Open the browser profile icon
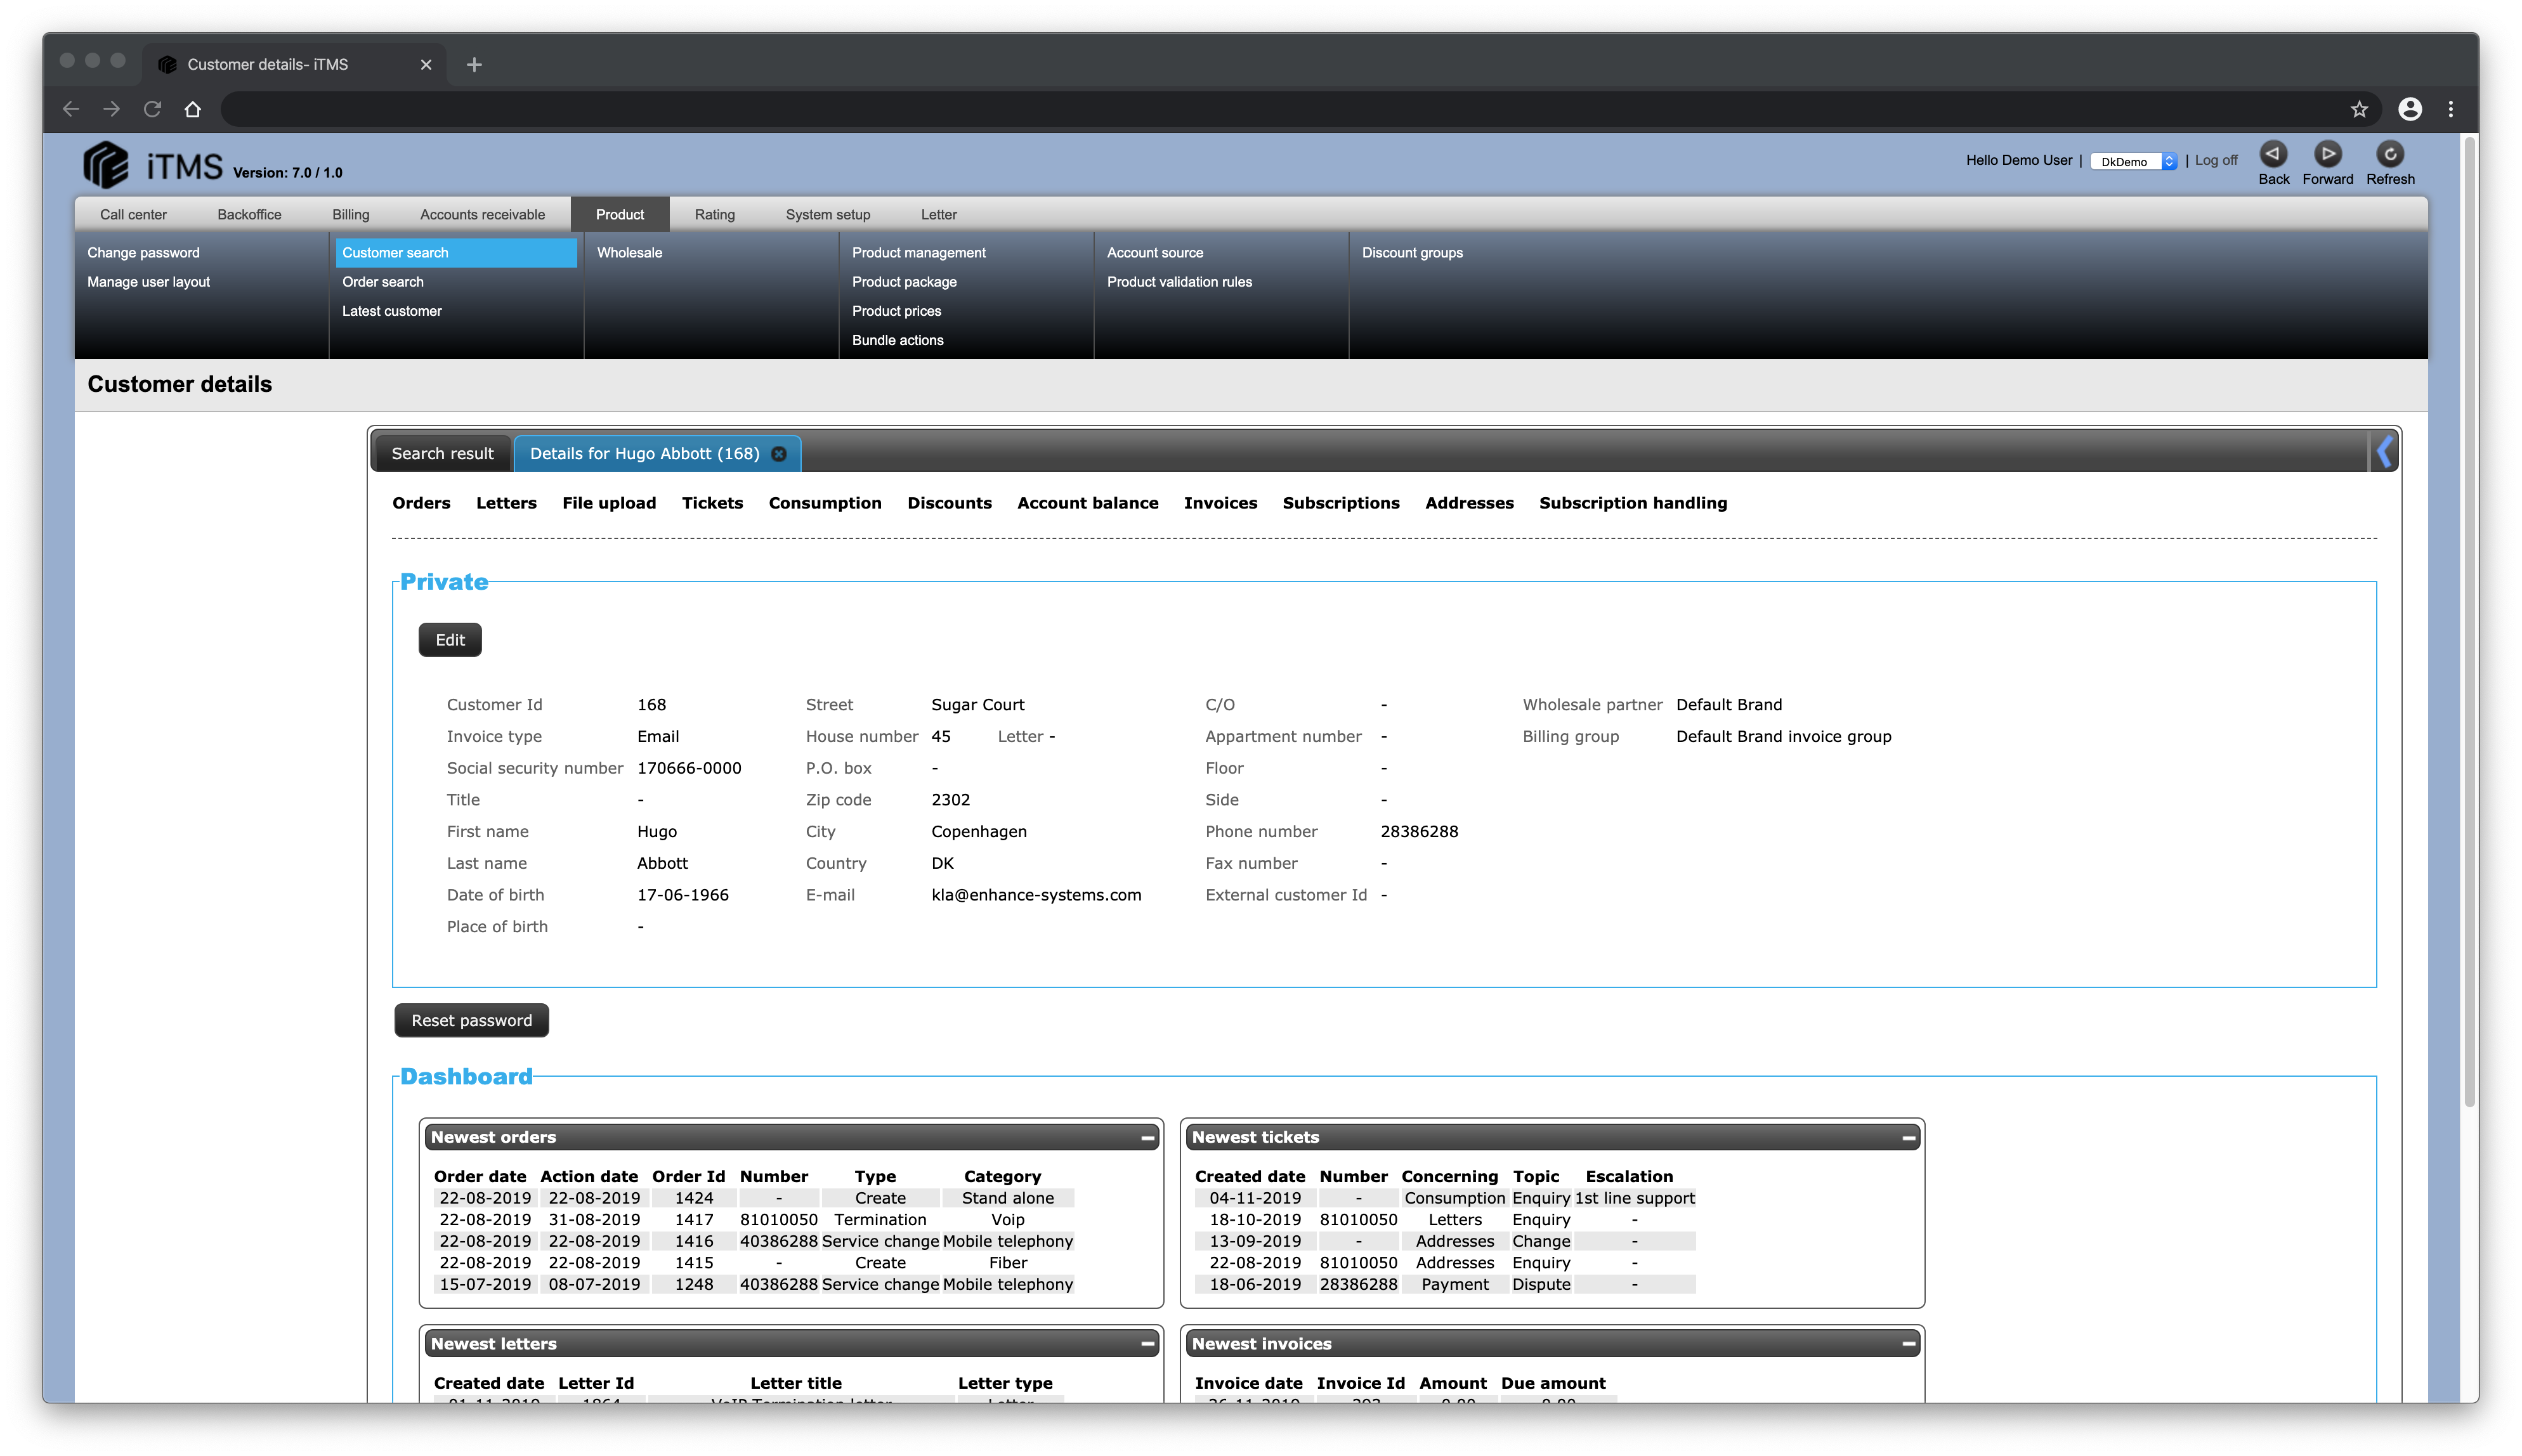The width and height of the screenshot is (2522, 1456). 2409,109
